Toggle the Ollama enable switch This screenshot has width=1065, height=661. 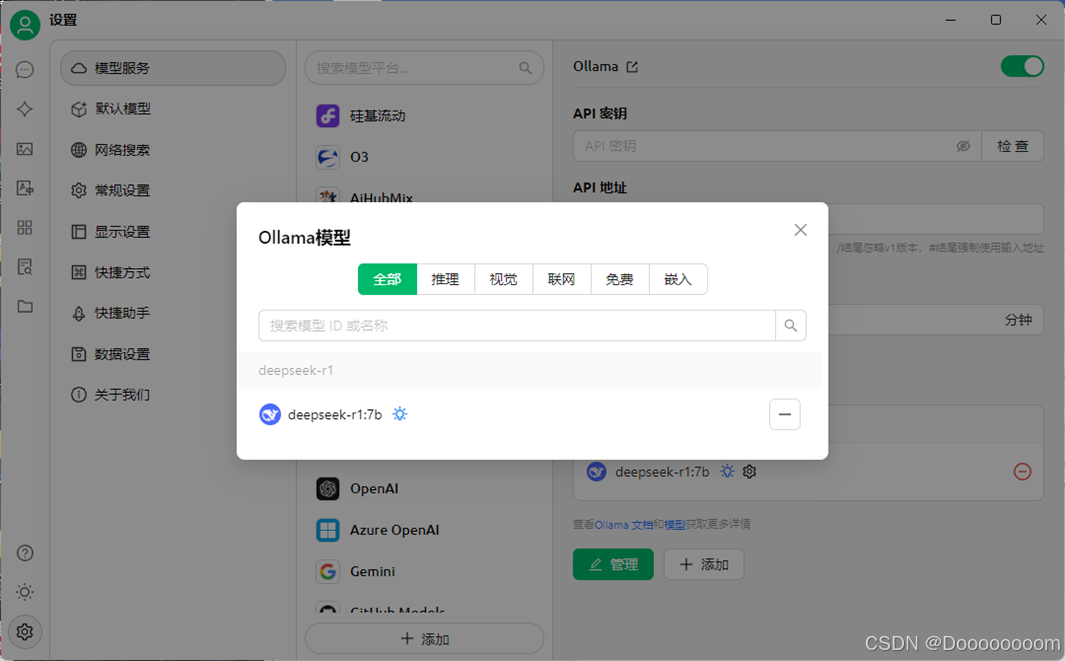pyautogui.click(x=1022, y=67)
